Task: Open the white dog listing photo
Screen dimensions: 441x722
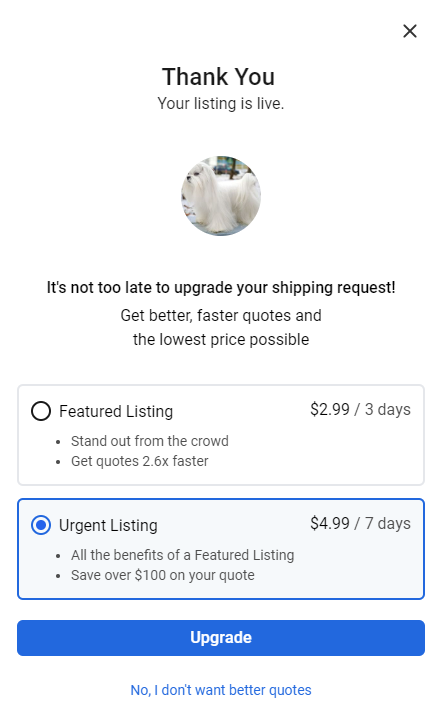Action: (221, 196)
